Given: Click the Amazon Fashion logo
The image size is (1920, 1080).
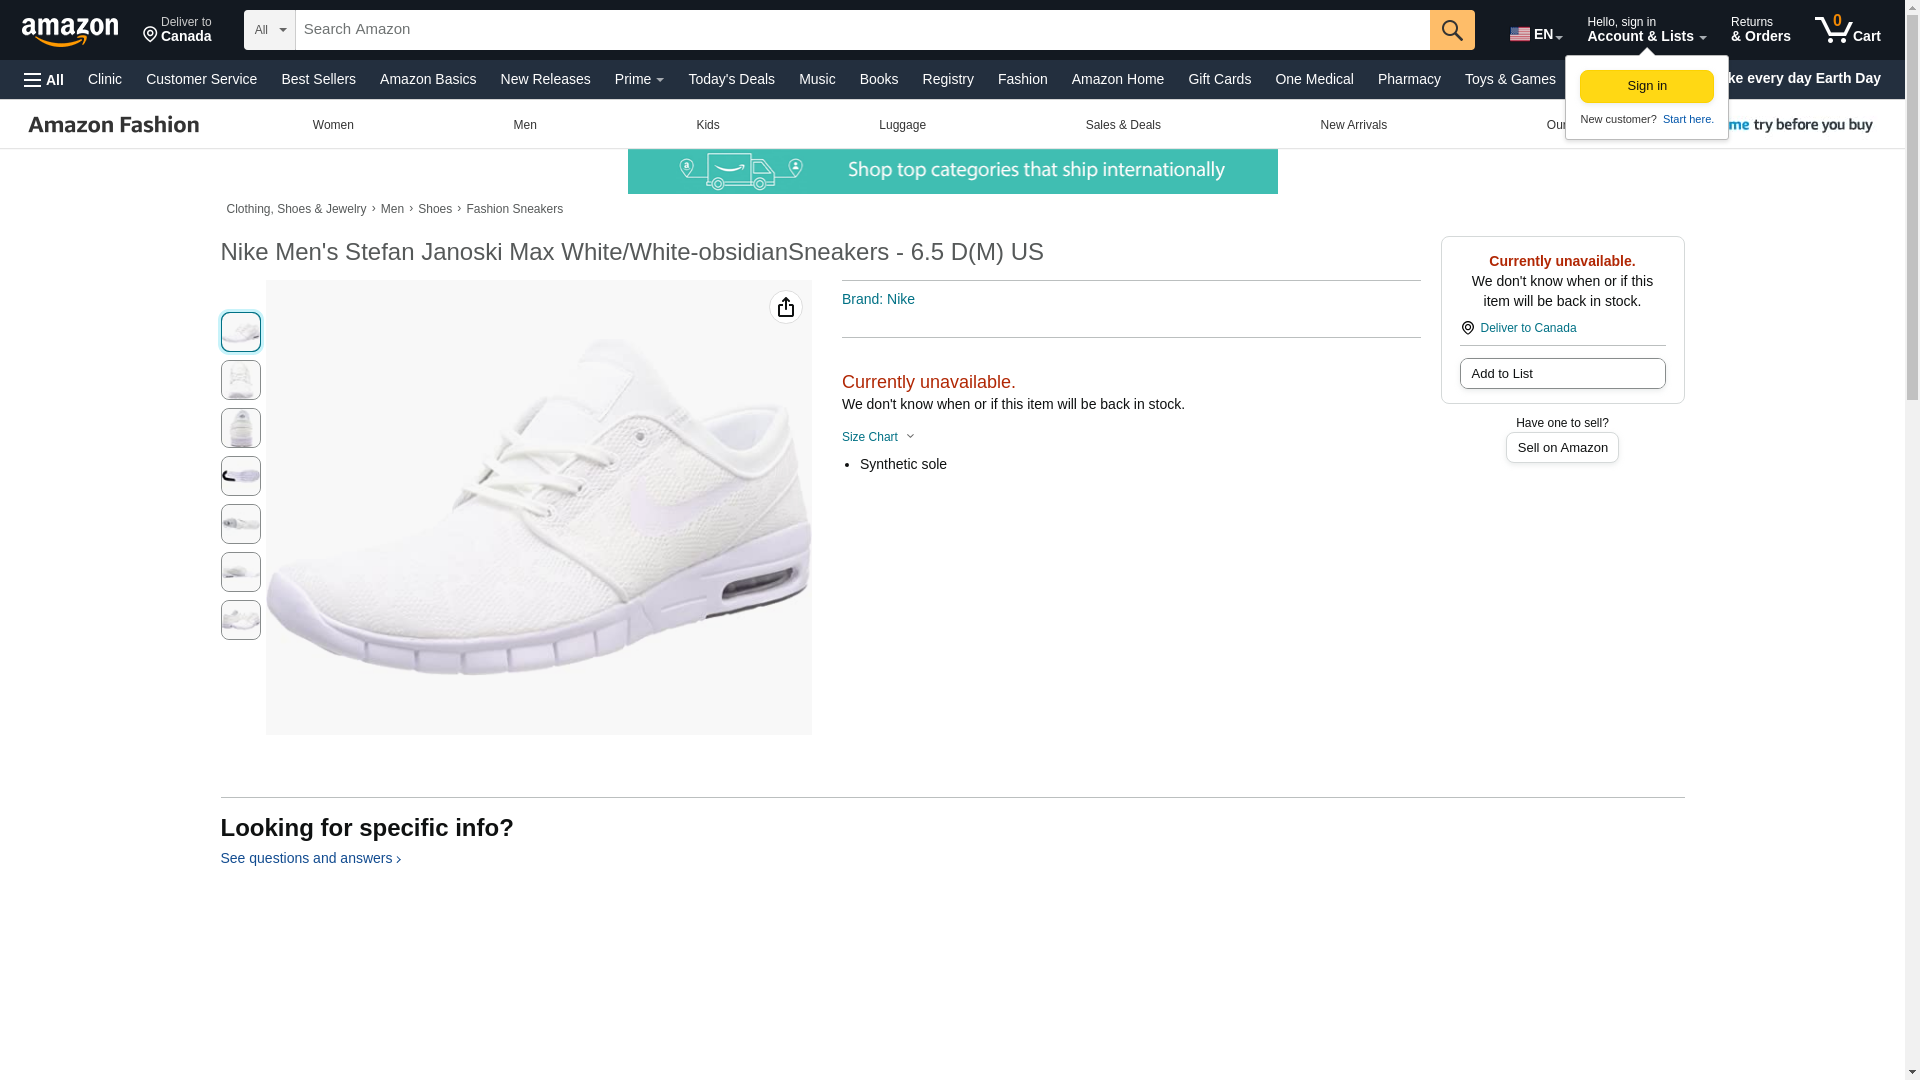Looking at the screenshot, I should coord(114,125).
